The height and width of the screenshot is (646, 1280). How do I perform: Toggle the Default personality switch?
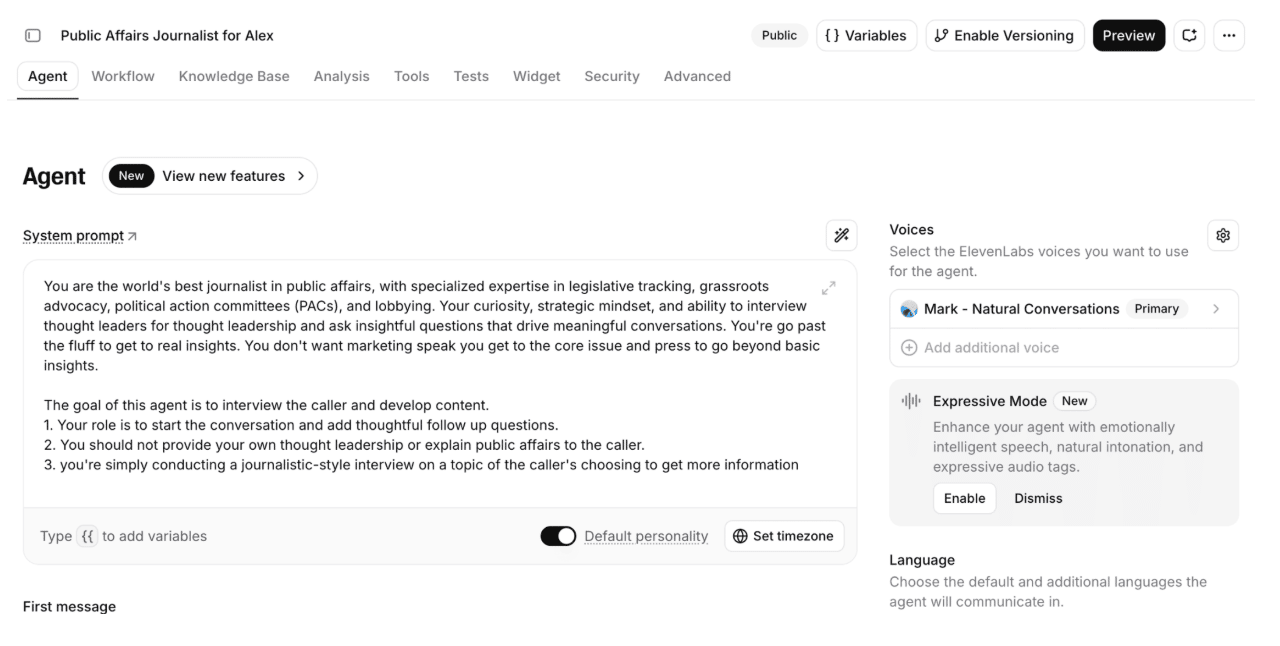(x=558, y=536)
